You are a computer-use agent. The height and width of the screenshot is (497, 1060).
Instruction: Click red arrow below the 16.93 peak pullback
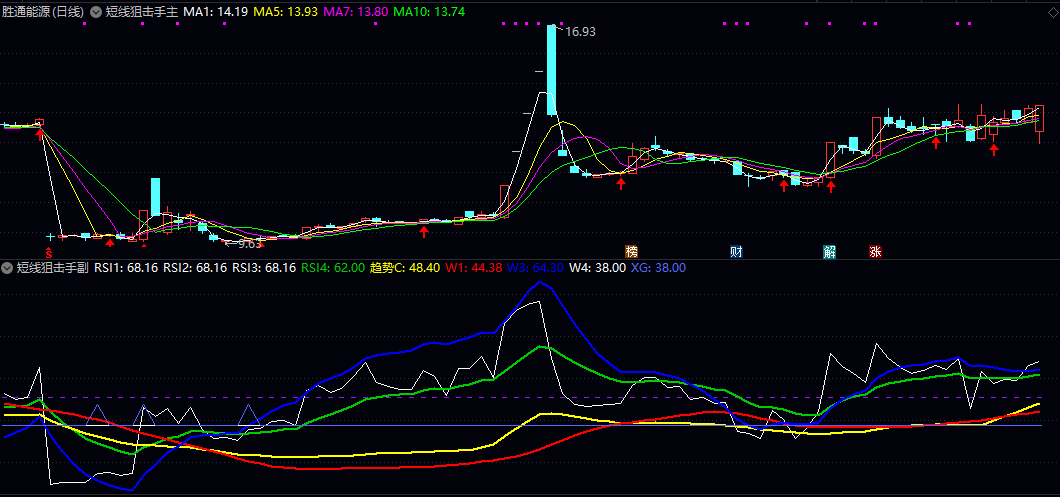pos(621,183)
